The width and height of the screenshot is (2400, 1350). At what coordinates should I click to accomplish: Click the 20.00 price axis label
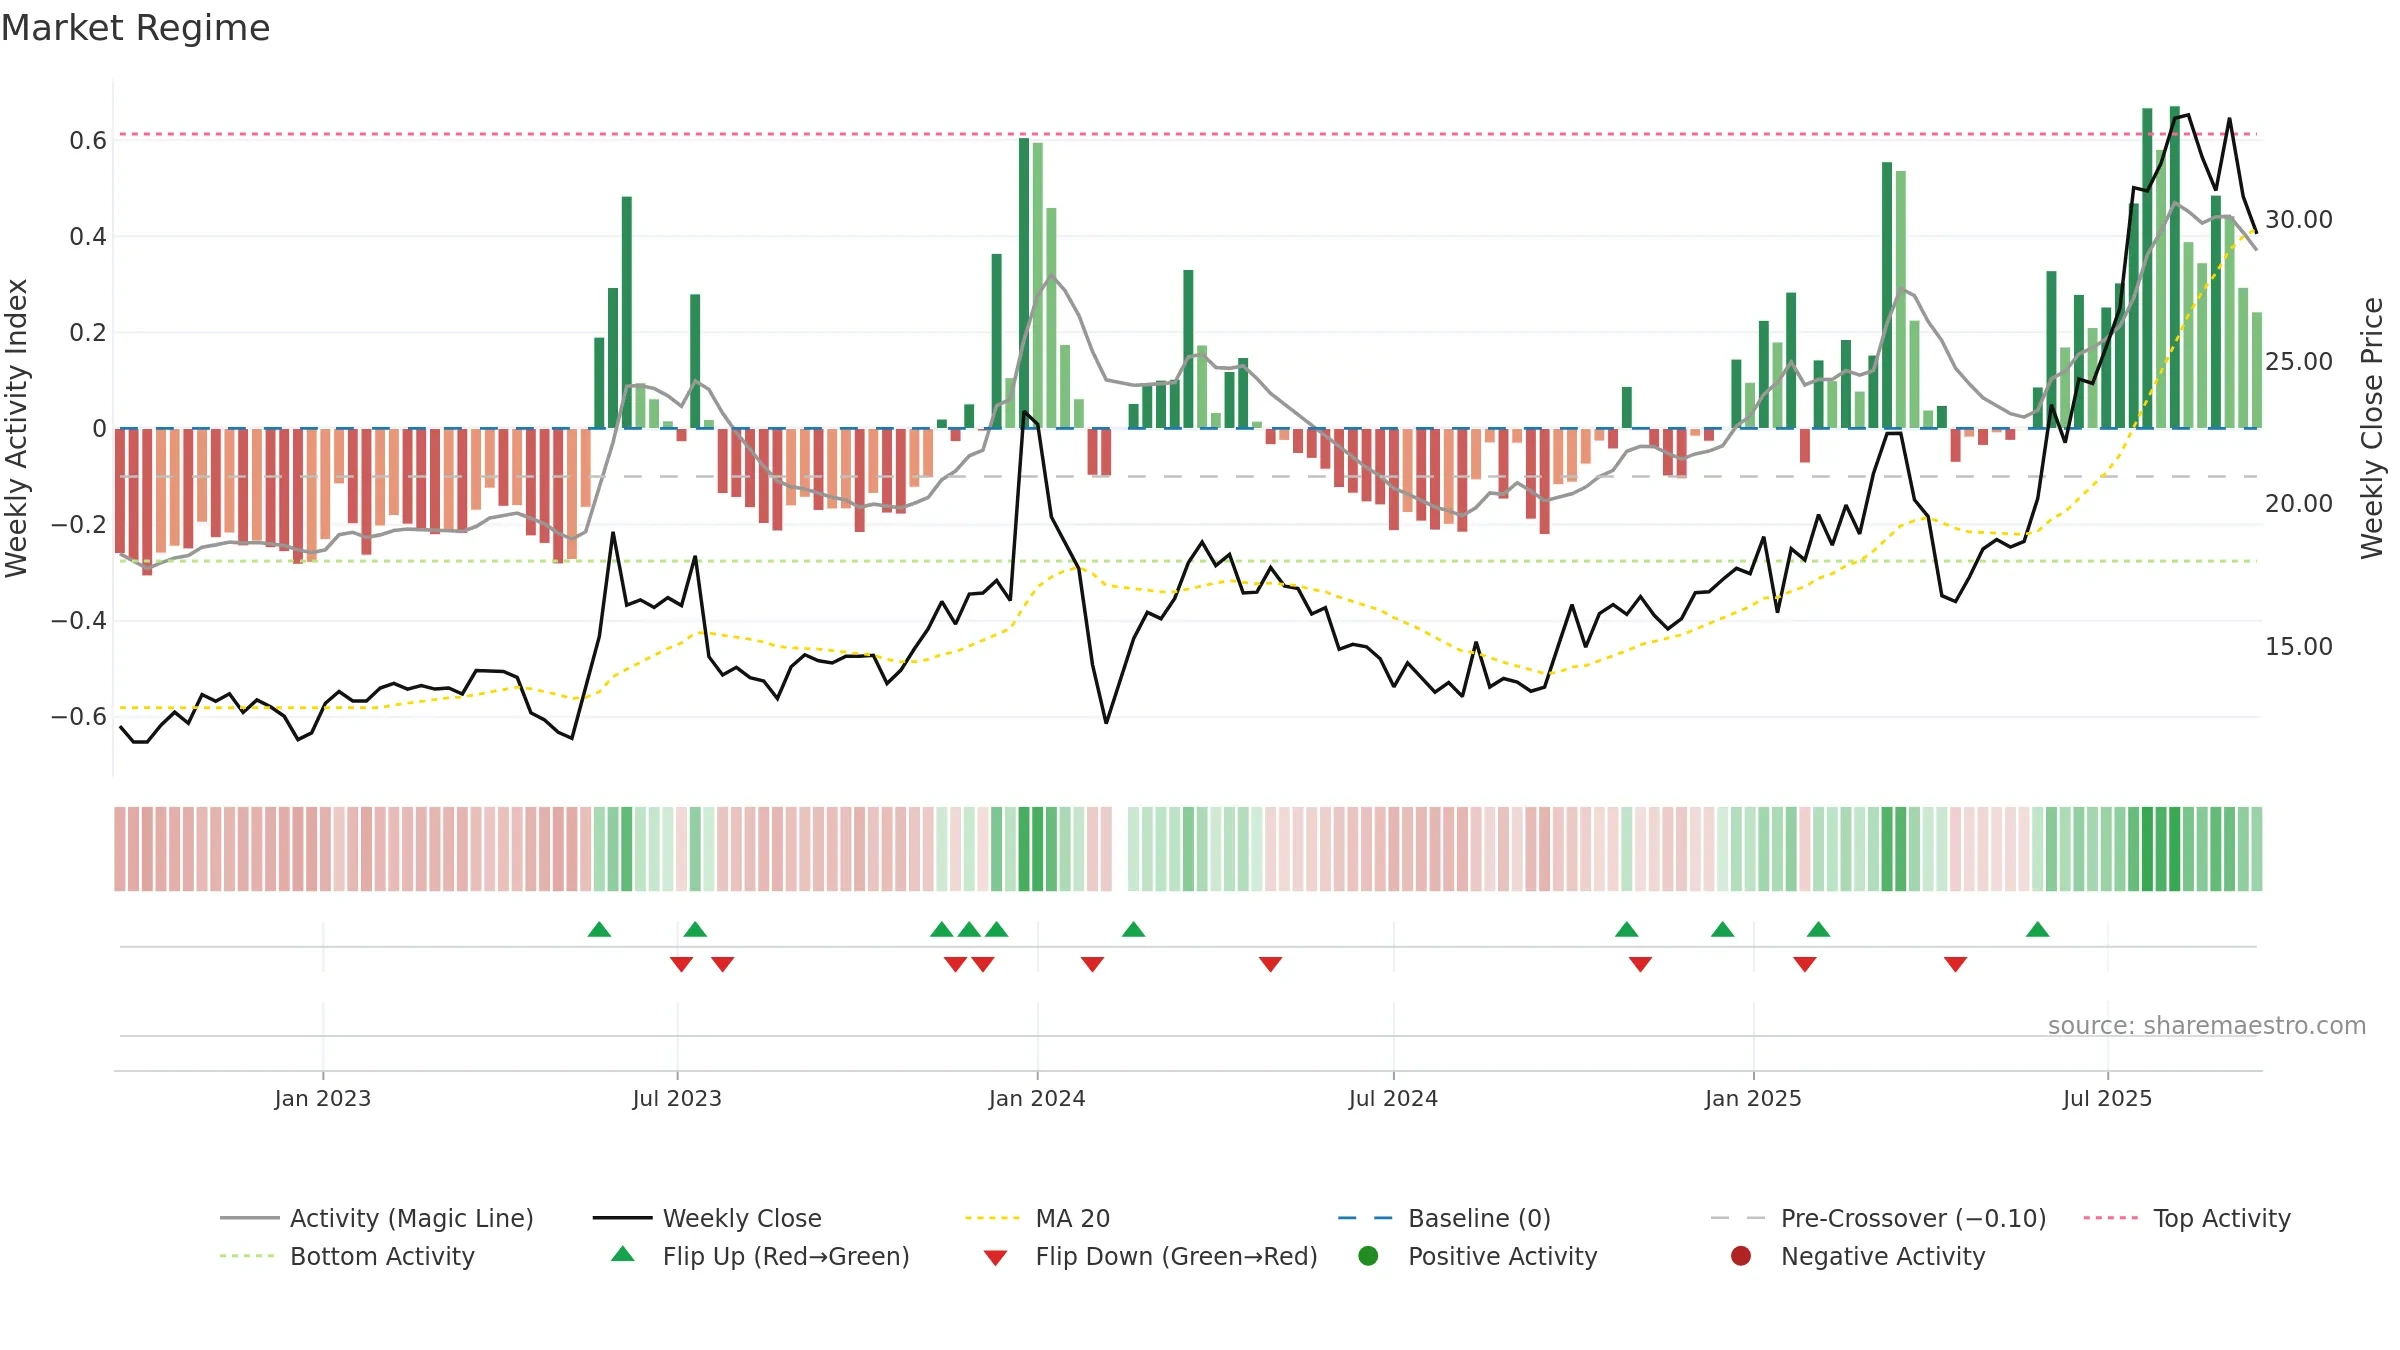[2299, 503]
